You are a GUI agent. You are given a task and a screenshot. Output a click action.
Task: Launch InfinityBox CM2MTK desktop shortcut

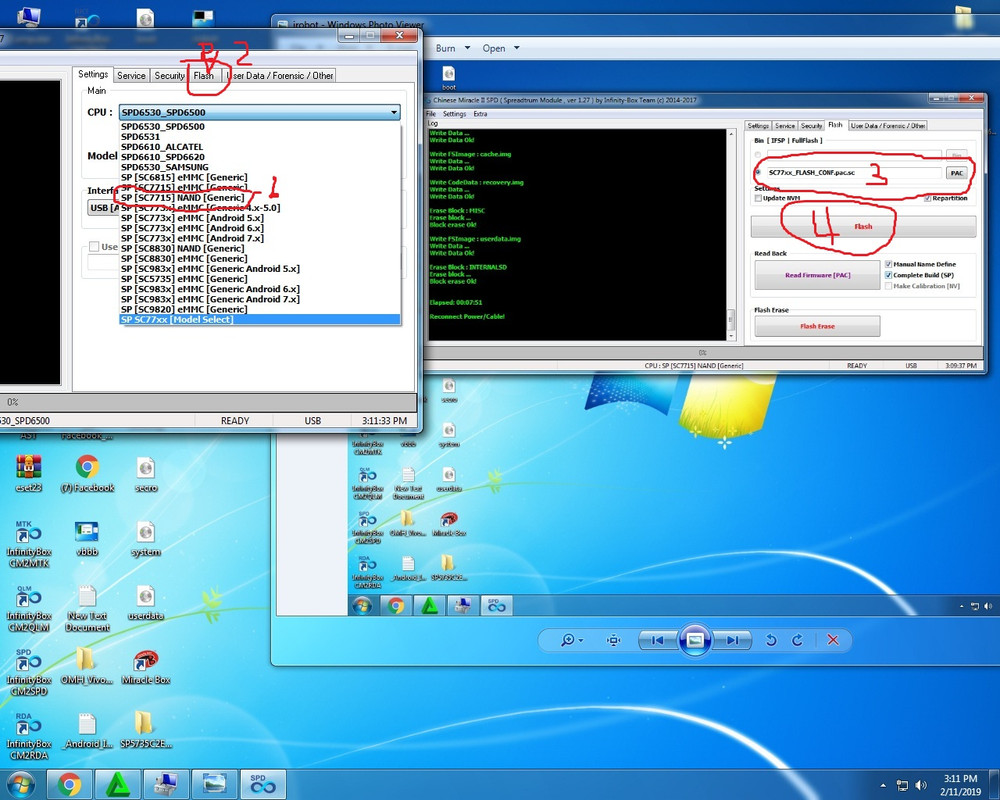click(x=29, y=543)
